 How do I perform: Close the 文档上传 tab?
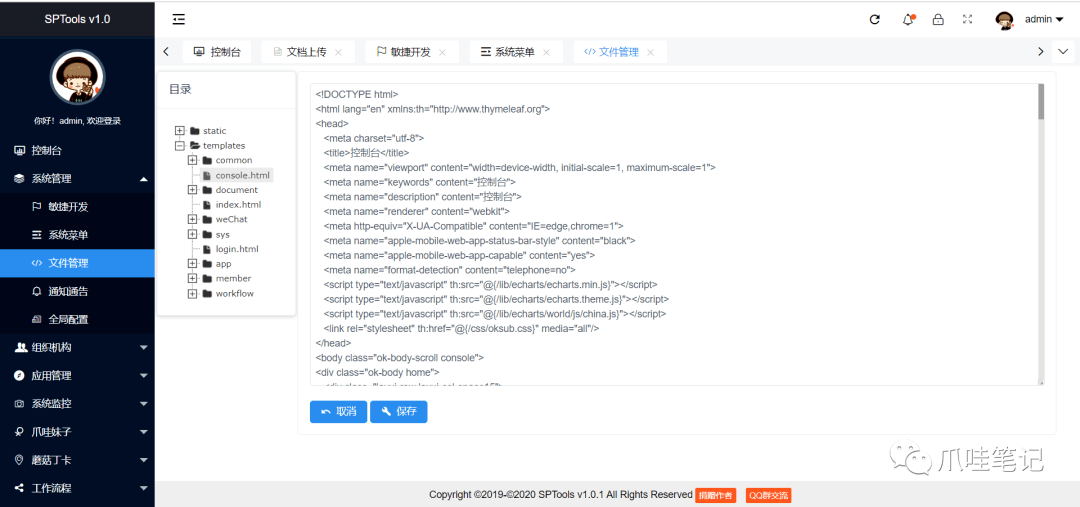338,52
